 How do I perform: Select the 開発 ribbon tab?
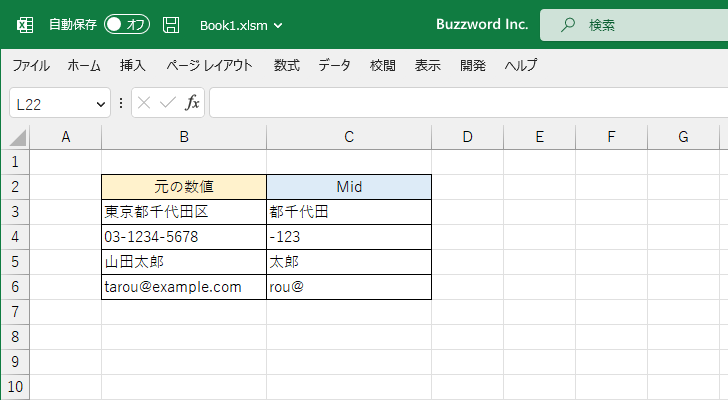(473, 66)
